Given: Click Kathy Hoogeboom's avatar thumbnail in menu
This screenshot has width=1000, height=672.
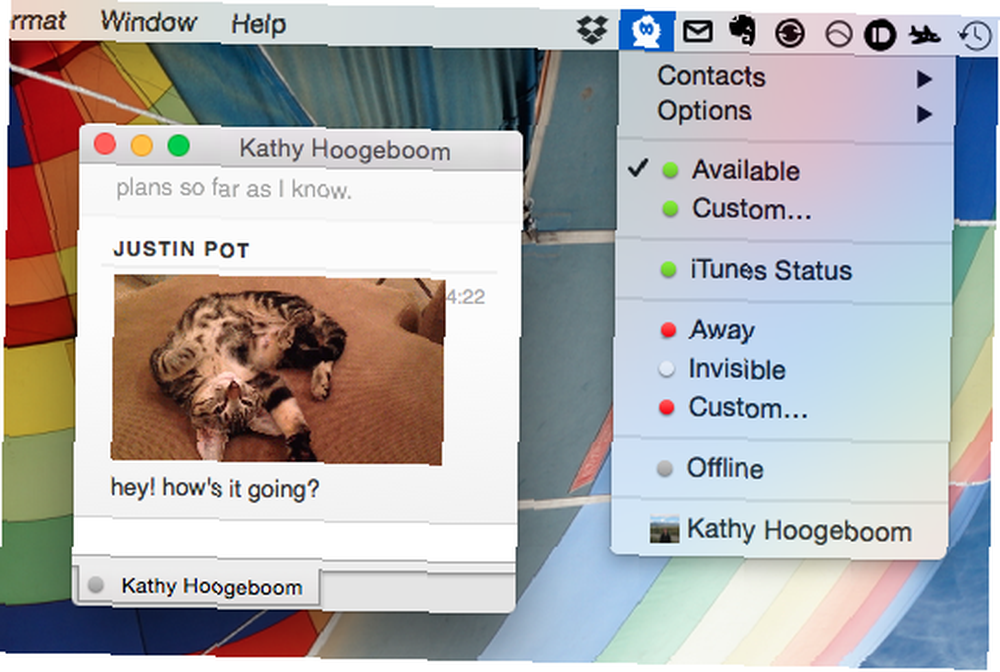Looking at the screenshot, I should [x=664, y=530].
